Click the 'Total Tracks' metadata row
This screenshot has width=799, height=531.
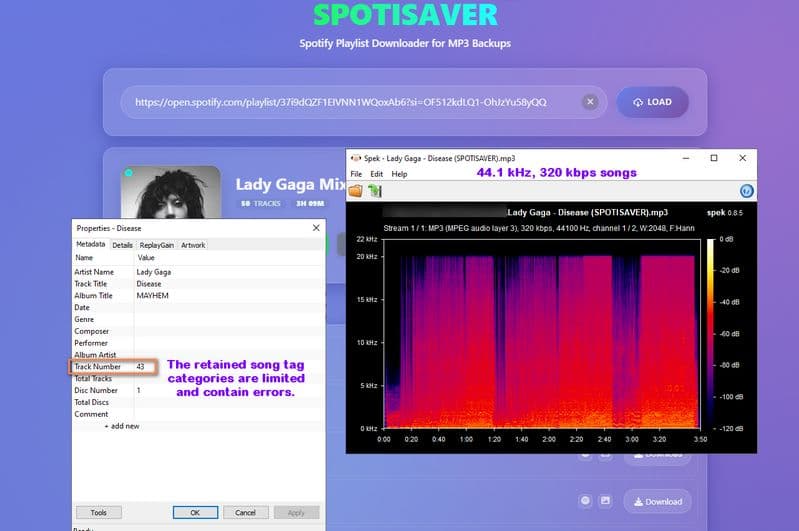tap(198, 378)
